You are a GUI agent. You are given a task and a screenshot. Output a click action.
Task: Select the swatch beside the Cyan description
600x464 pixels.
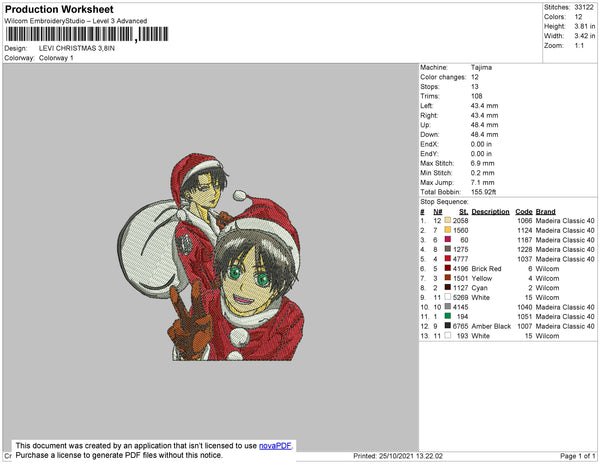click(448, 288)
